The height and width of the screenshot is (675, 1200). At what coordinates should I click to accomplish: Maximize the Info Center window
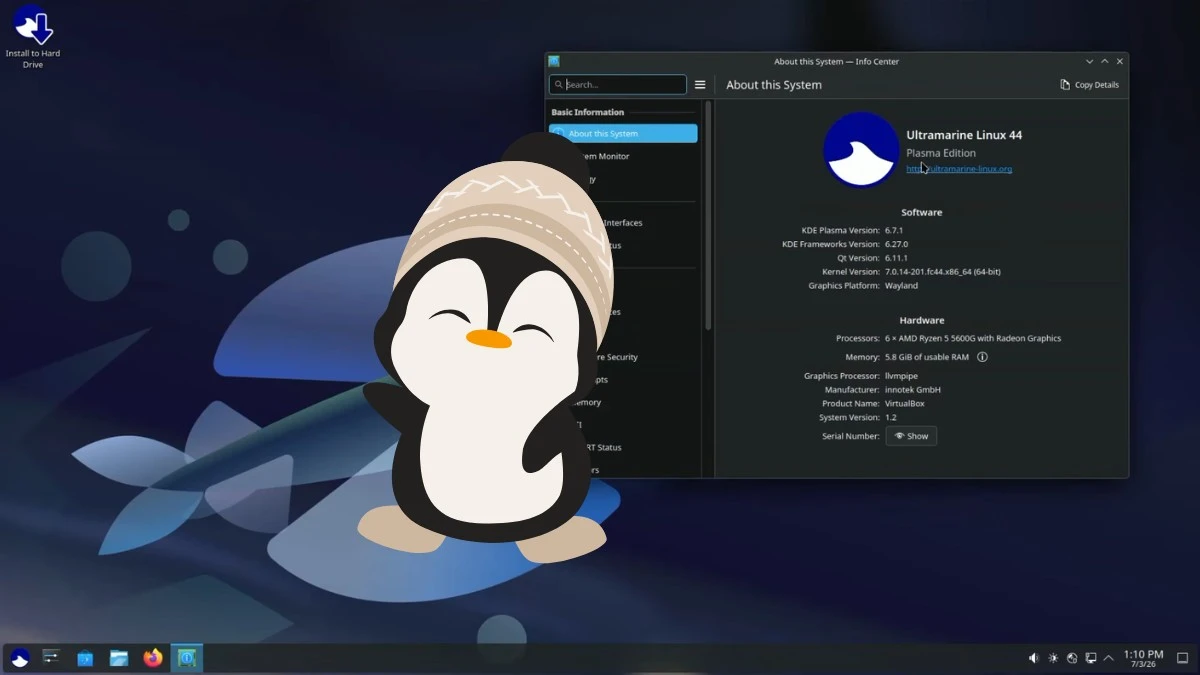coord(1105,61)
